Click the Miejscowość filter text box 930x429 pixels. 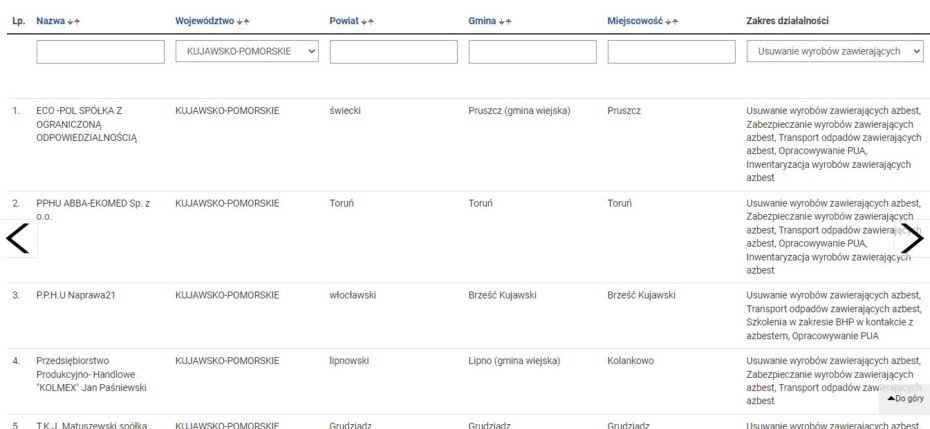click(x=671, y=52)
